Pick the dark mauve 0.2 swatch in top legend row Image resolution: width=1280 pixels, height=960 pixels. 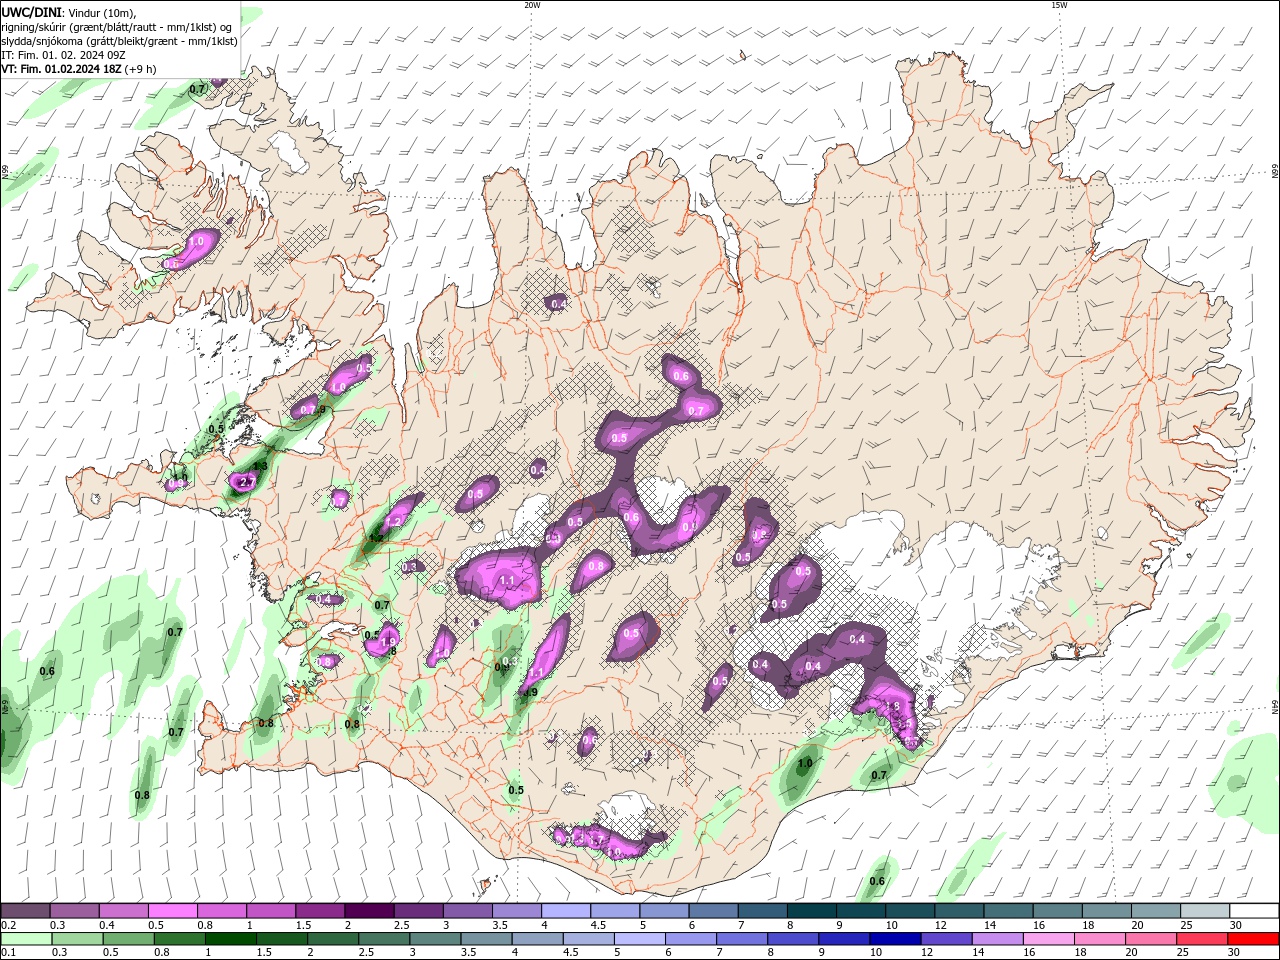click(x=25, y=911)
